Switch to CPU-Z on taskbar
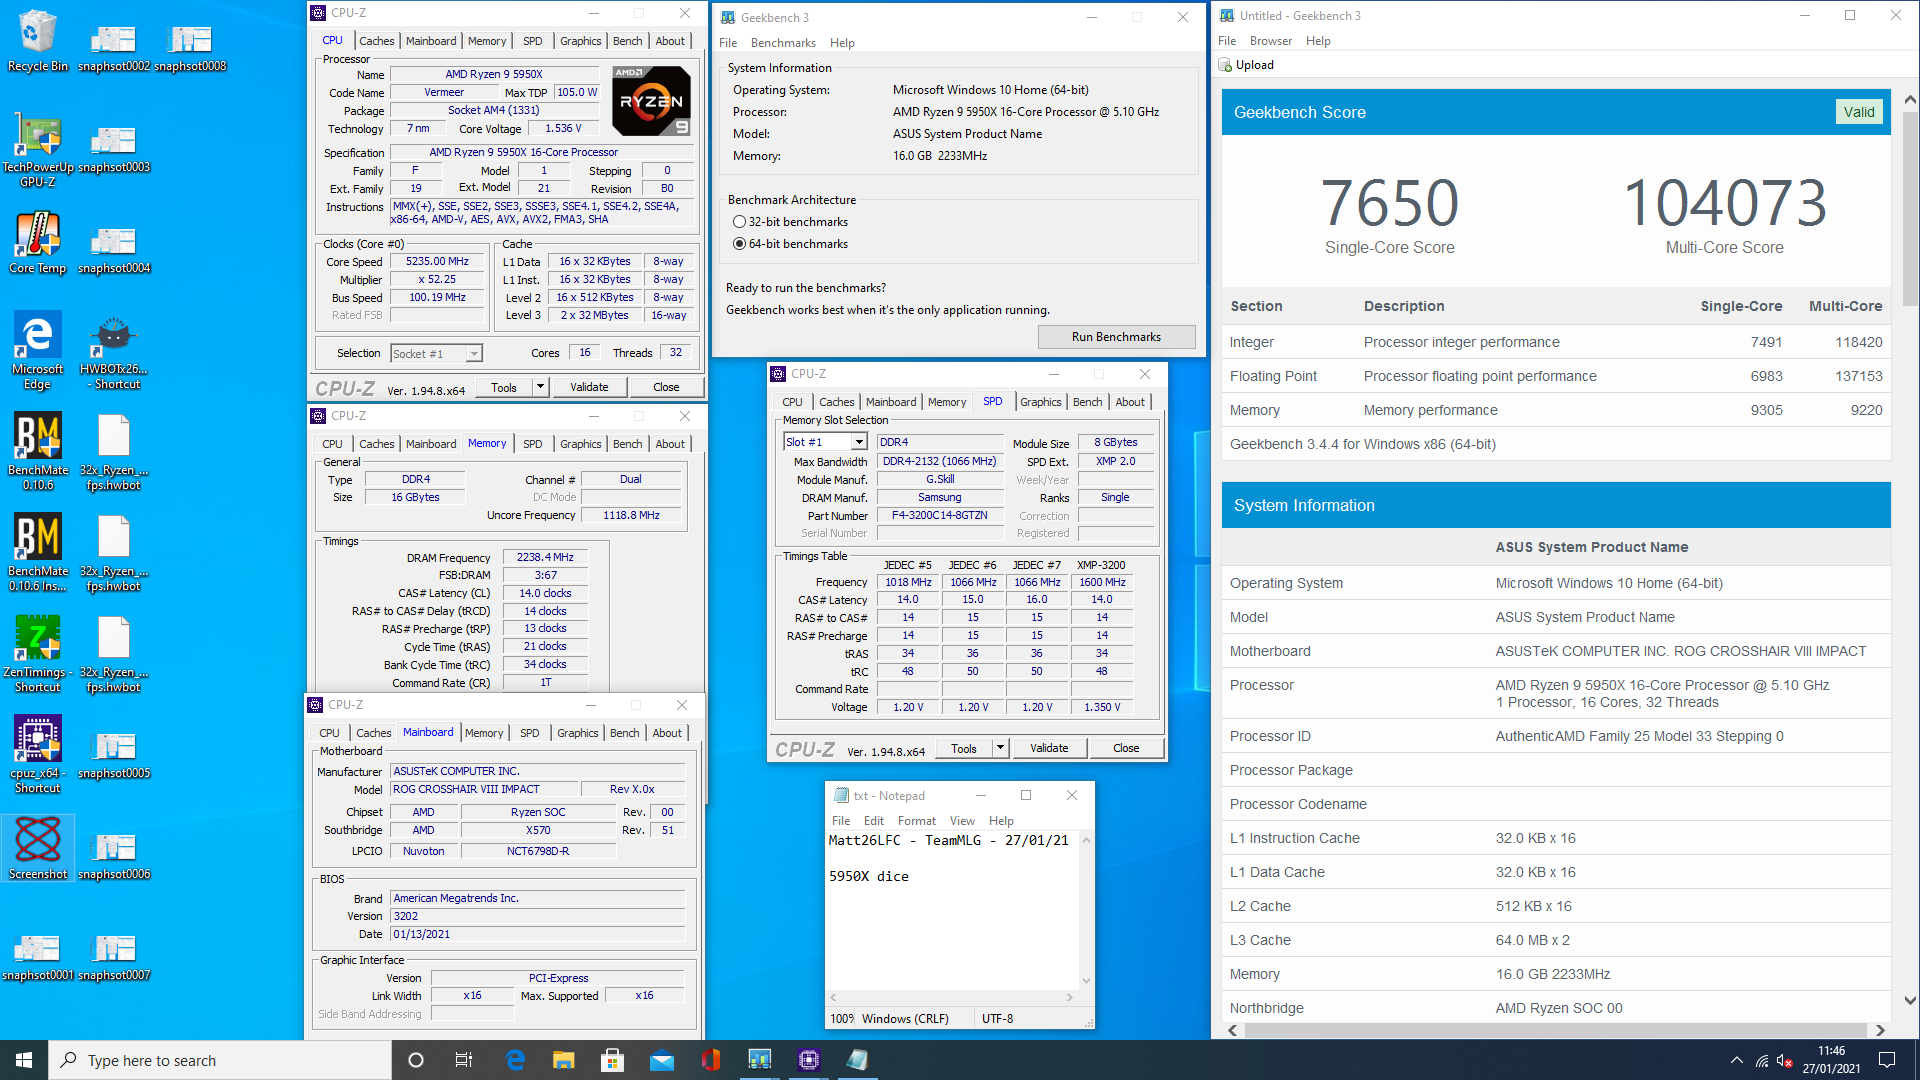 tap(809, 1060)
